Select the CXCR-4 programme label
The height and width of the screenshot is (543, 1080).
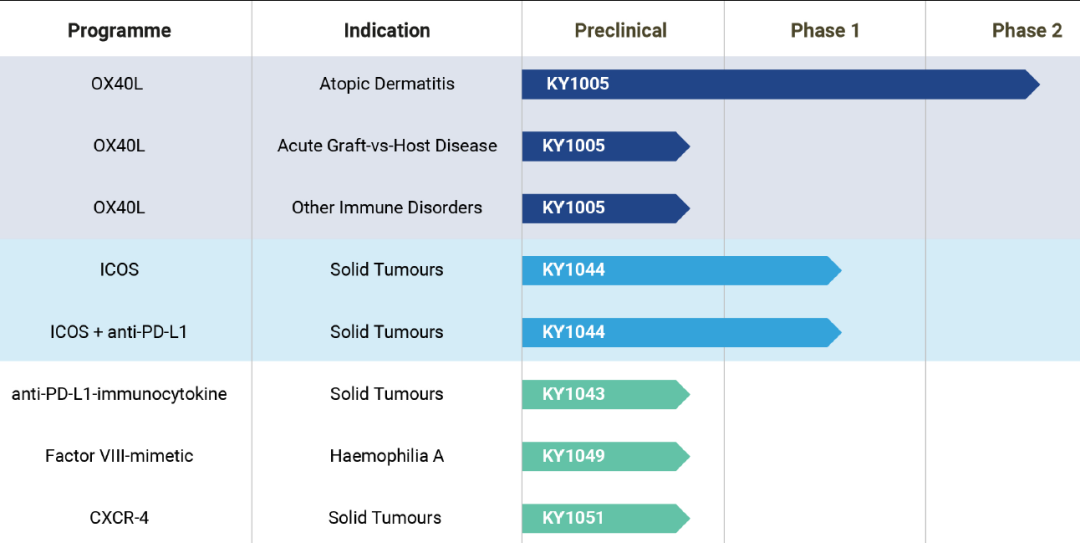click(x=119, y=518)
